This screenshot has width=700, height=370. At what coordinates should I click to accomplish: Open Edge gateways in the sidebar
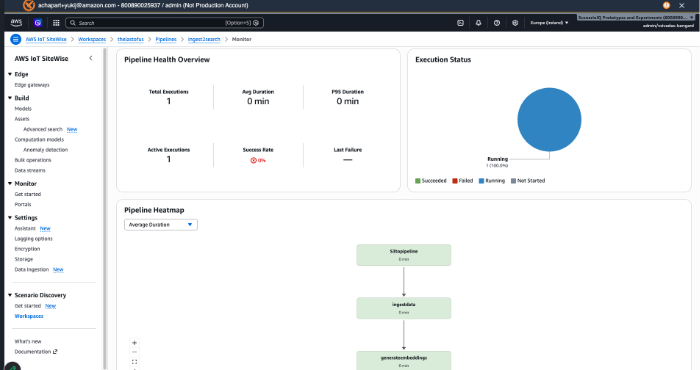[x=32, y=85]
